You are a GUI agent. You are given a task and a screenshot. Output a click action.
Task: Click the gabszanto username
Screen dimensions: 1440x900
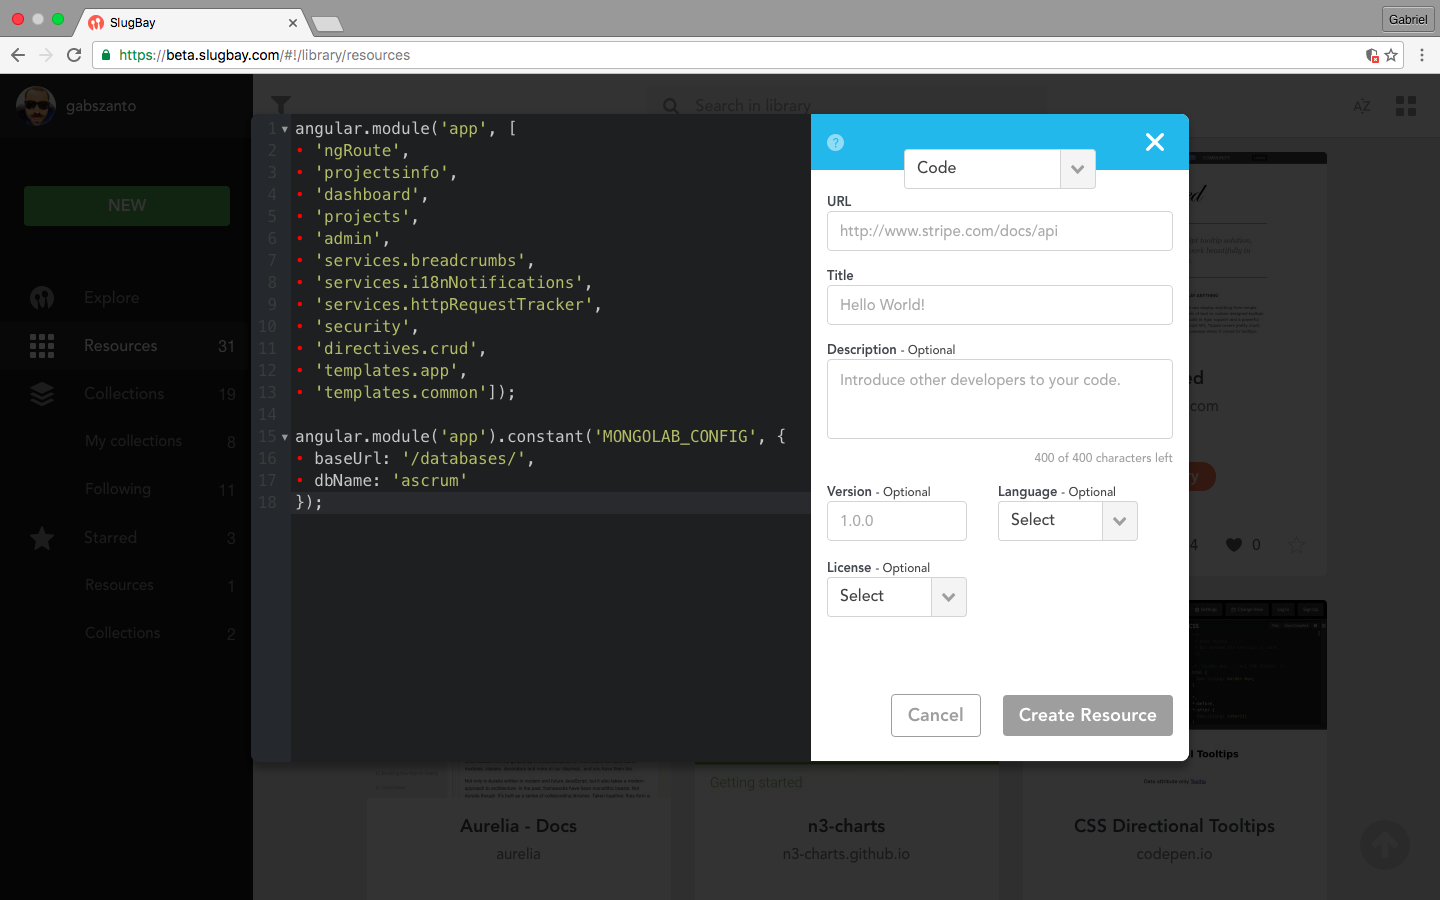click(101, 106)
